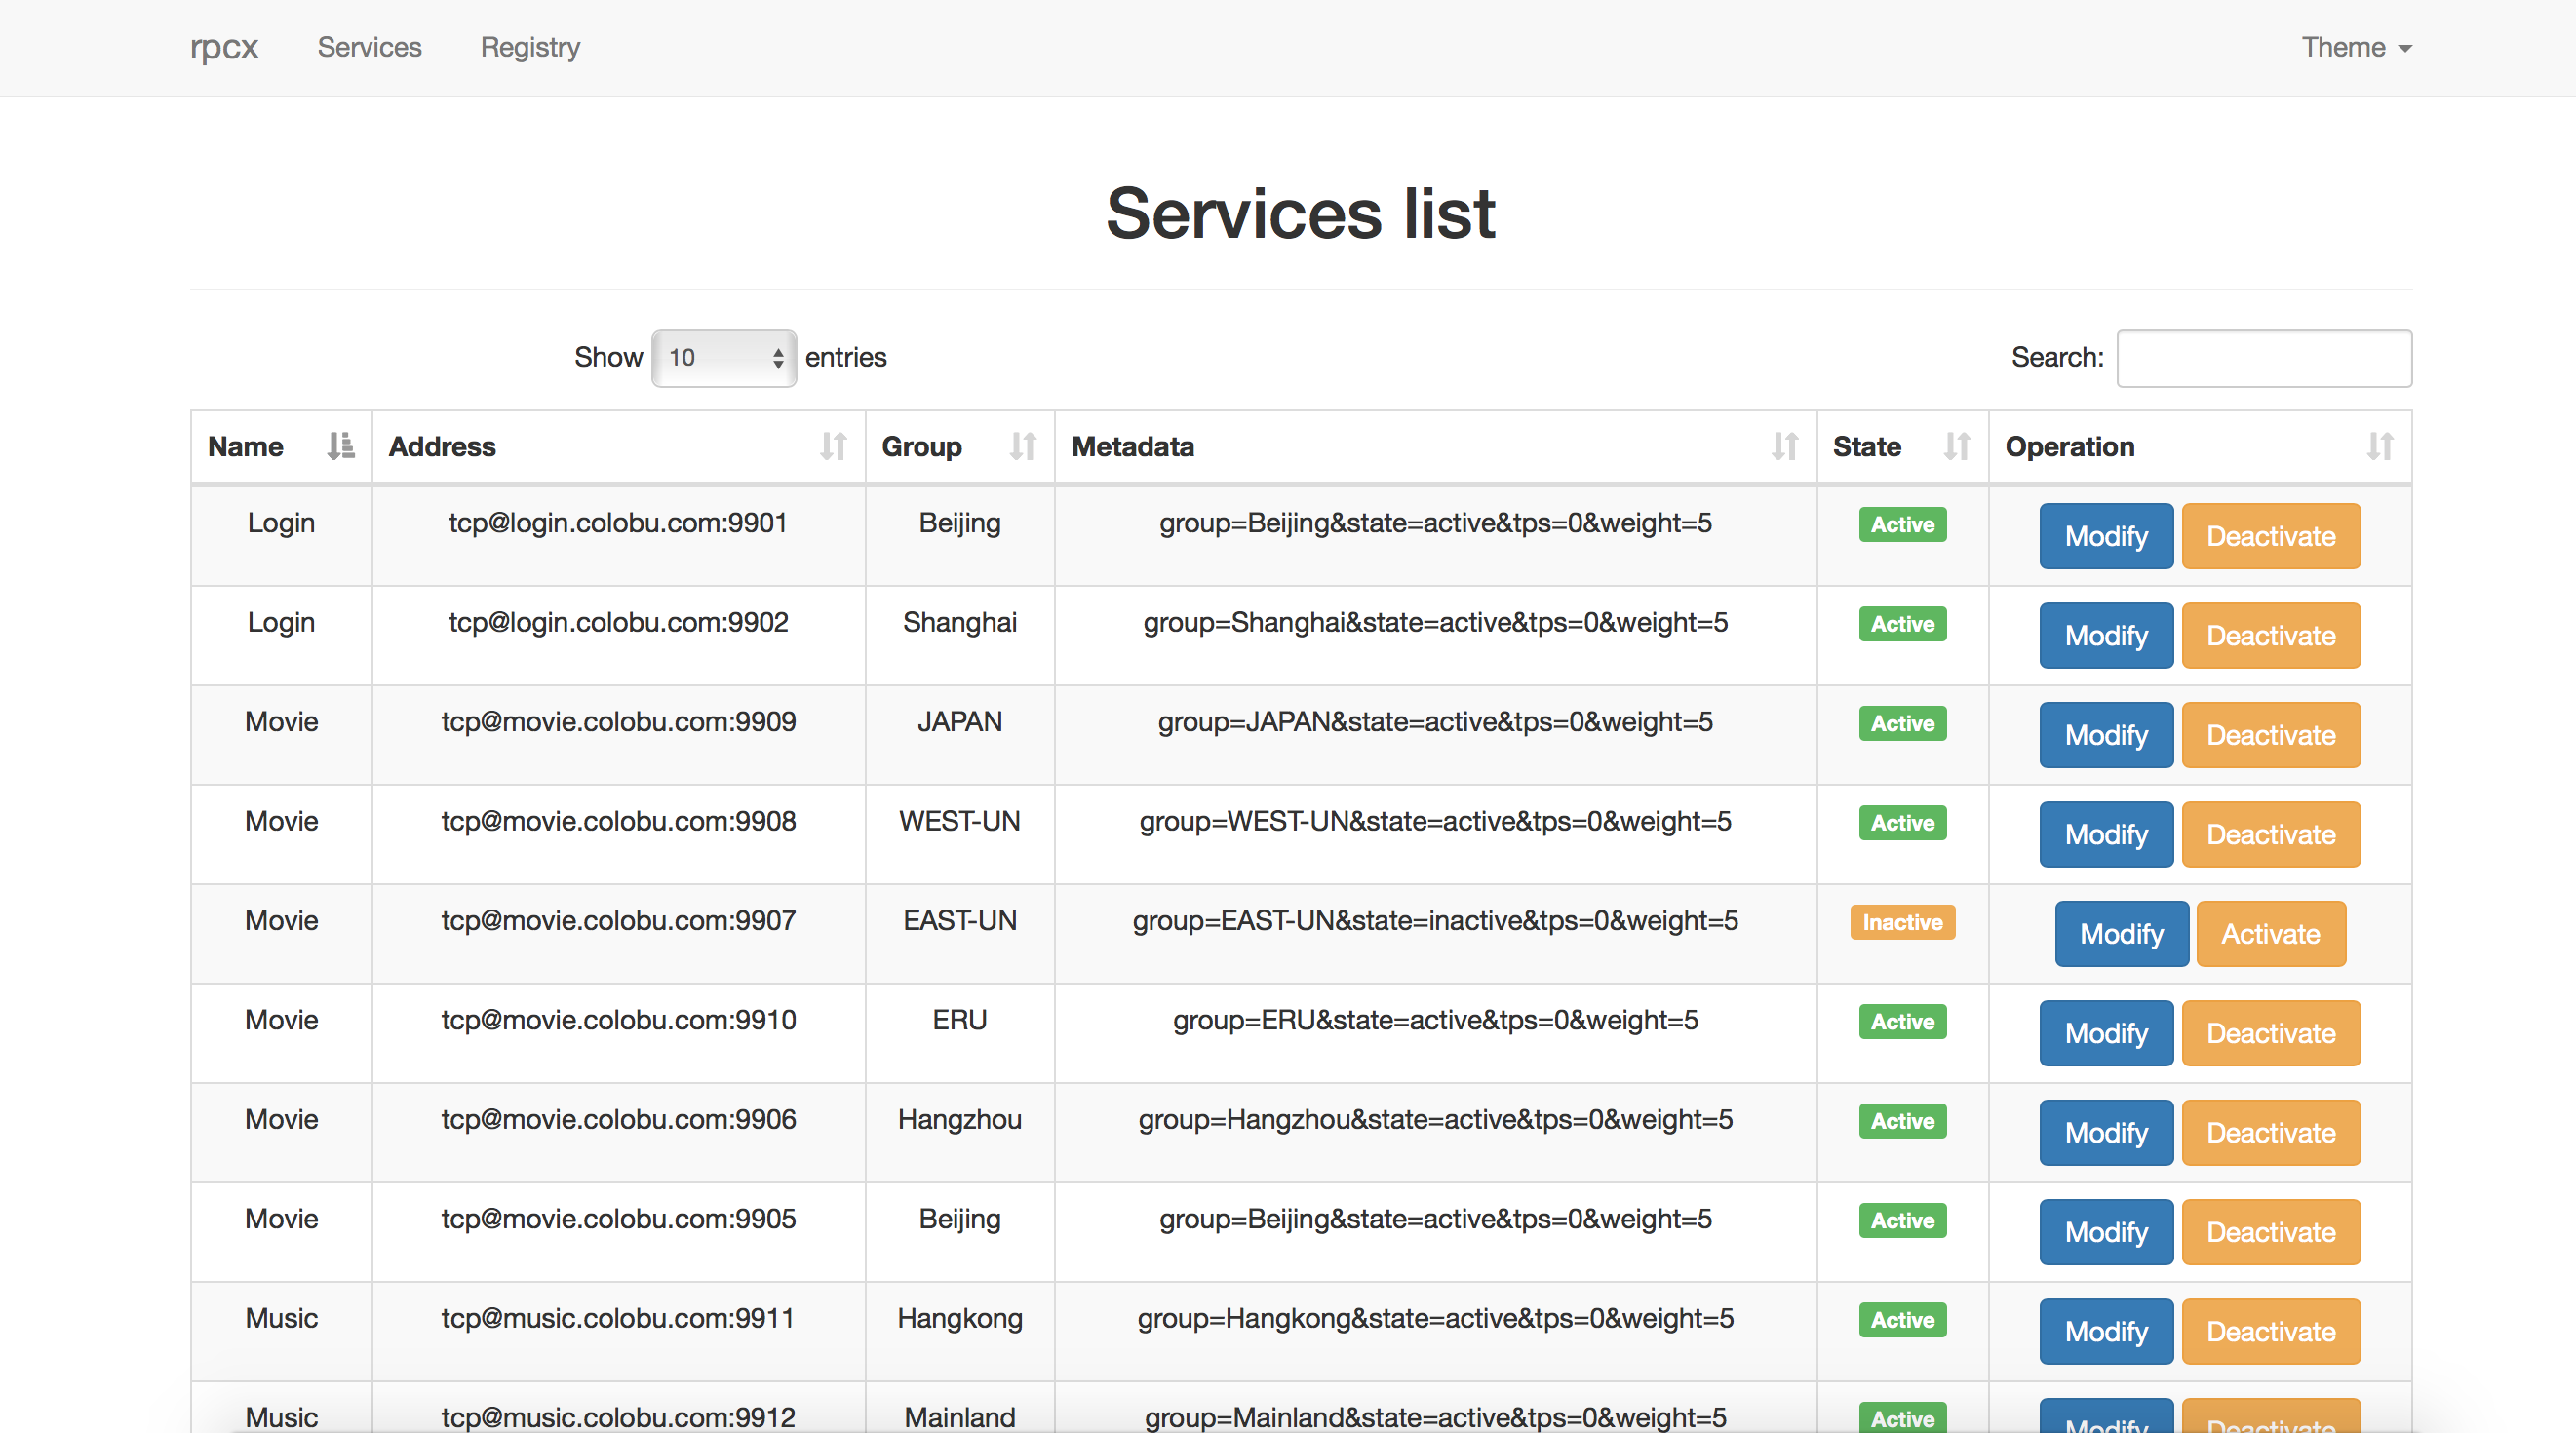Deactivate the Music Hangkong service

(x=2270, y=1331)
